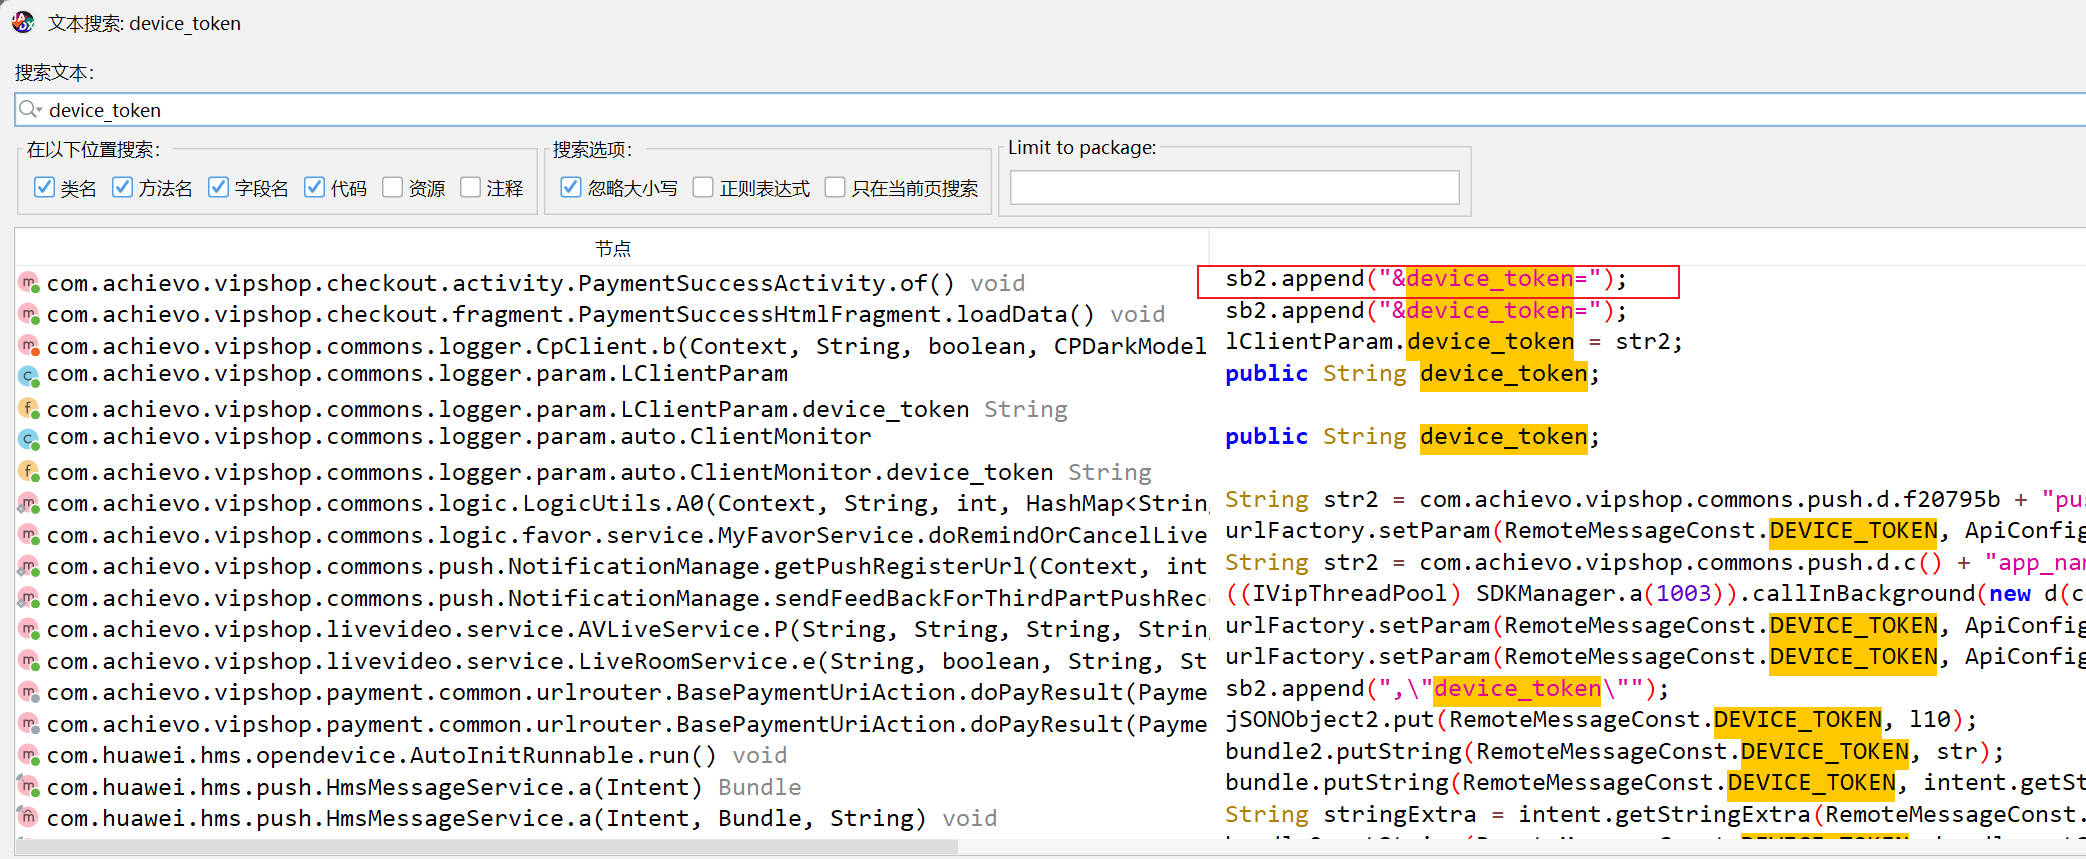Click the method icon beside AutoInitRunnable.run()

tap(29, 755)
